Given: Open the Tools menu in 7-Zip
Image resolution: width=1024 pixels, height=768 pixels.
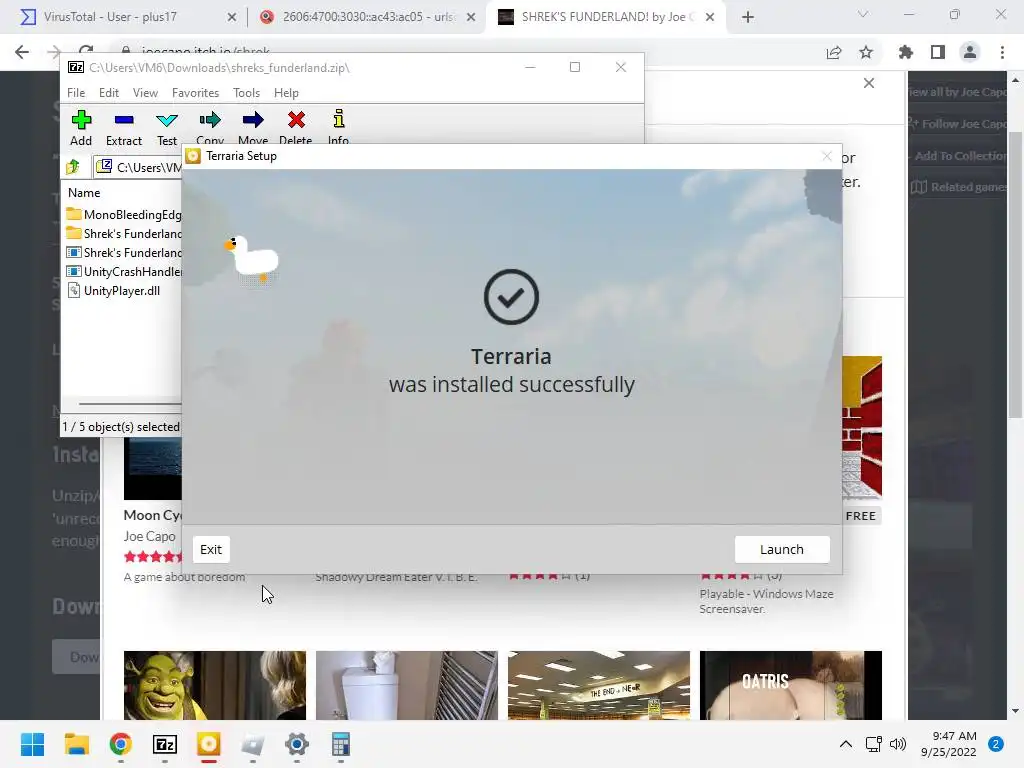Looking at the screenshot, I should pos(246,93).
